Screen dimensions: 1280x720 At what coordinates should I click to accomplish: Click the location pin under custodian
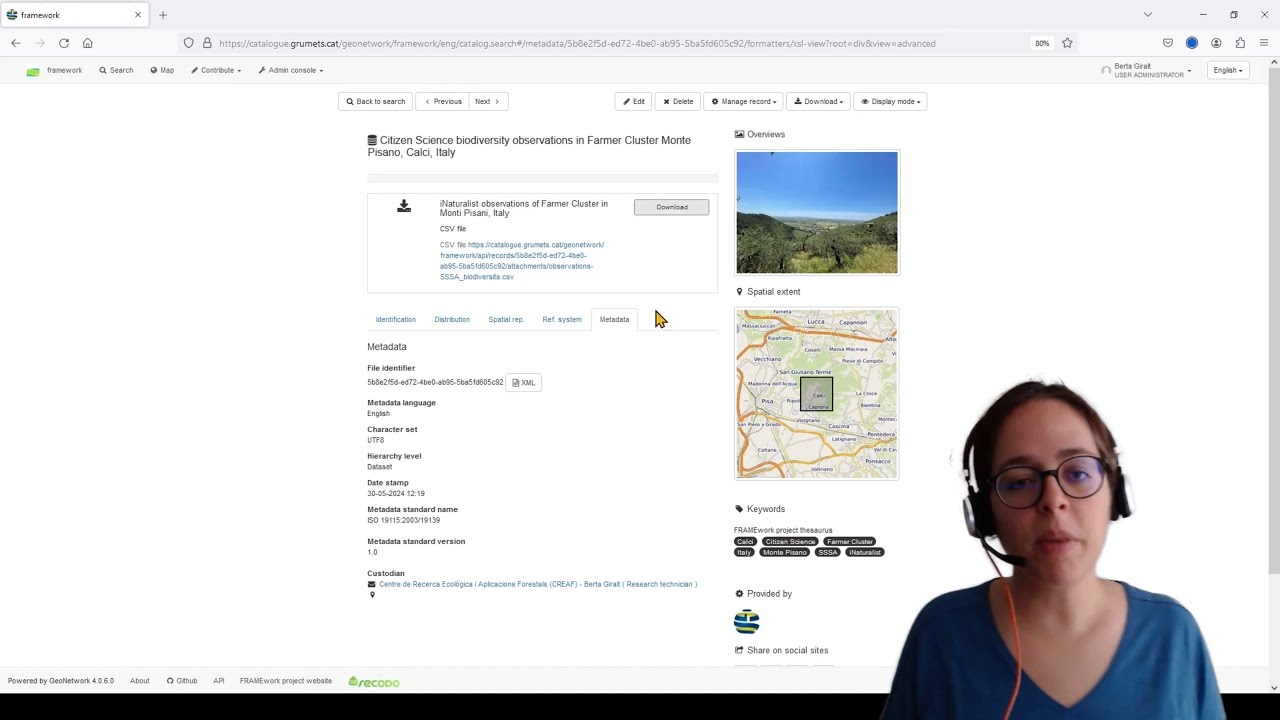(x=372, y=595)
